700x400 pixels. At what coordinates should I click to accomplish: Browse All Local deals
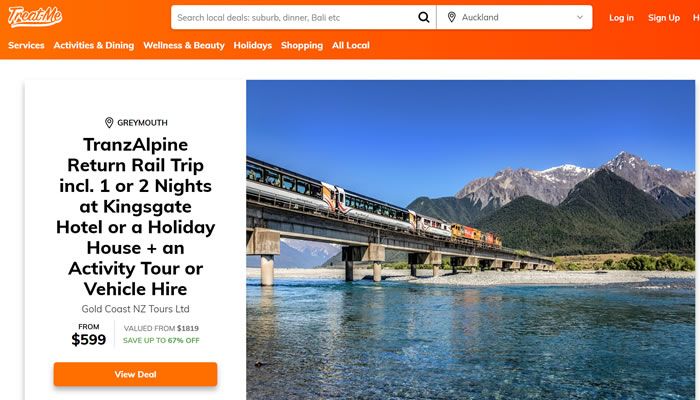tap(351, 45)
